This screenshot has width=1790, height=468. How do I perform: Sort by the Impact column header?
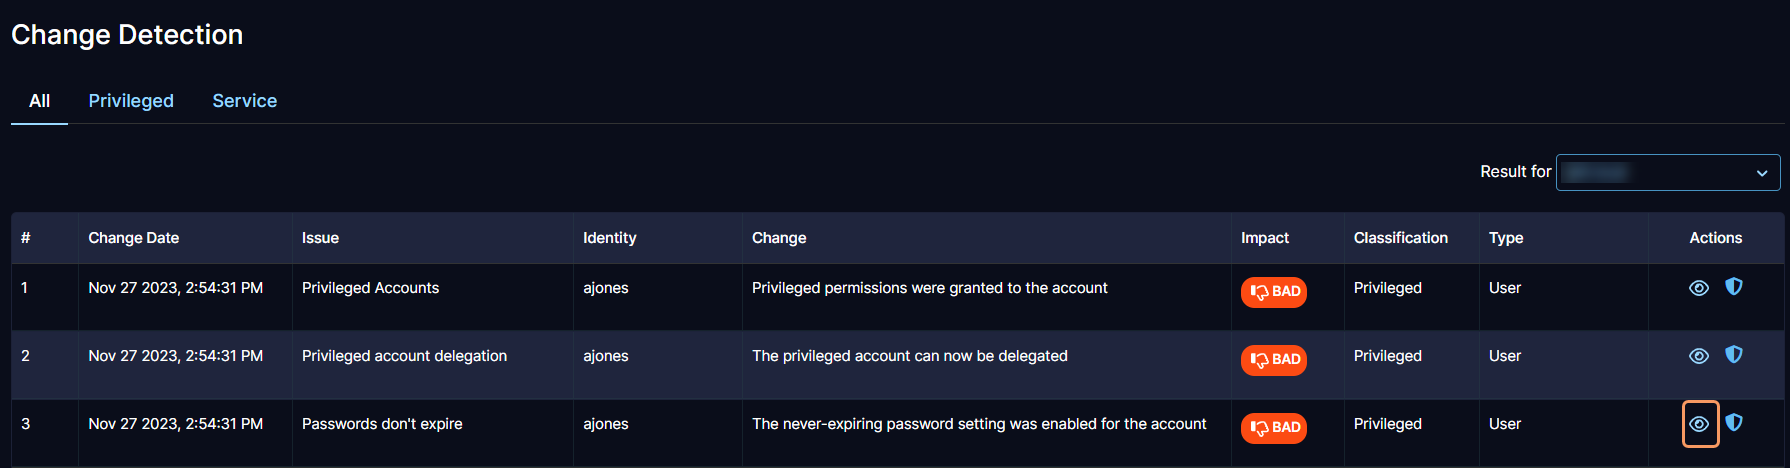pos(1265,238)
